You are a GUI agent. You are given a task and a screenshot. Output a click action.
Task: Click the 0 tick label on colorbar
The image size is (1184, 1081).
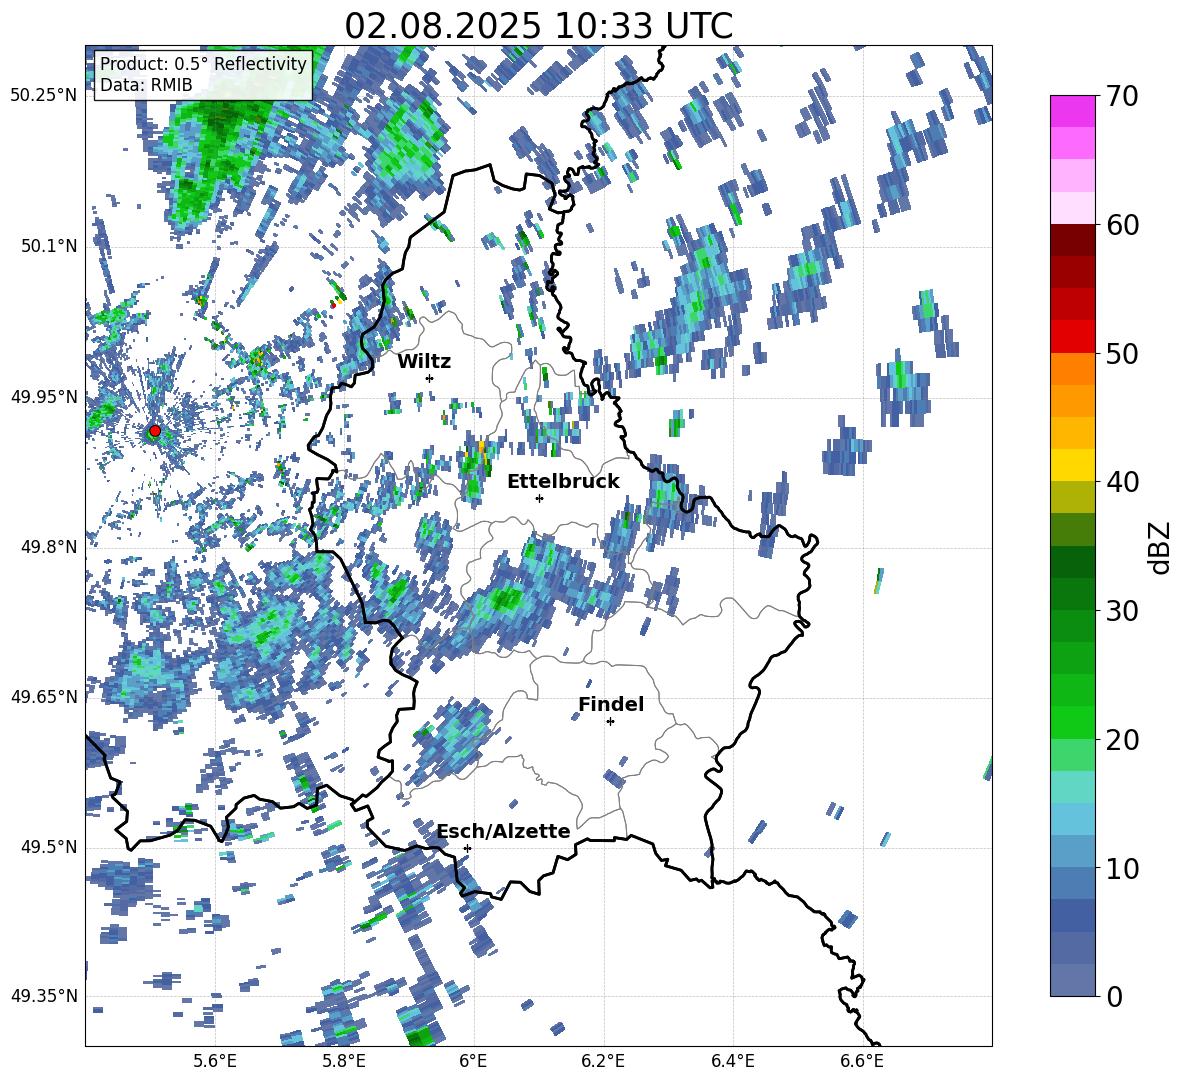(x=1114, y=996)
